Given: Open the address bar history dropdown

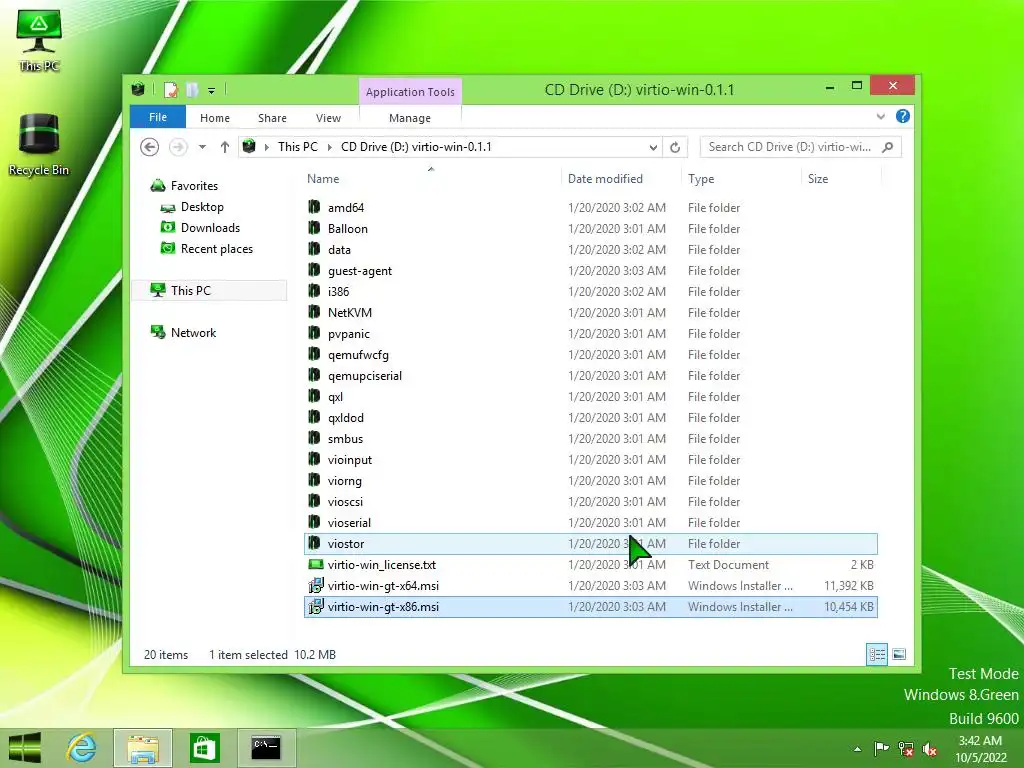Looking at the screenshot, I should (652, 147).
